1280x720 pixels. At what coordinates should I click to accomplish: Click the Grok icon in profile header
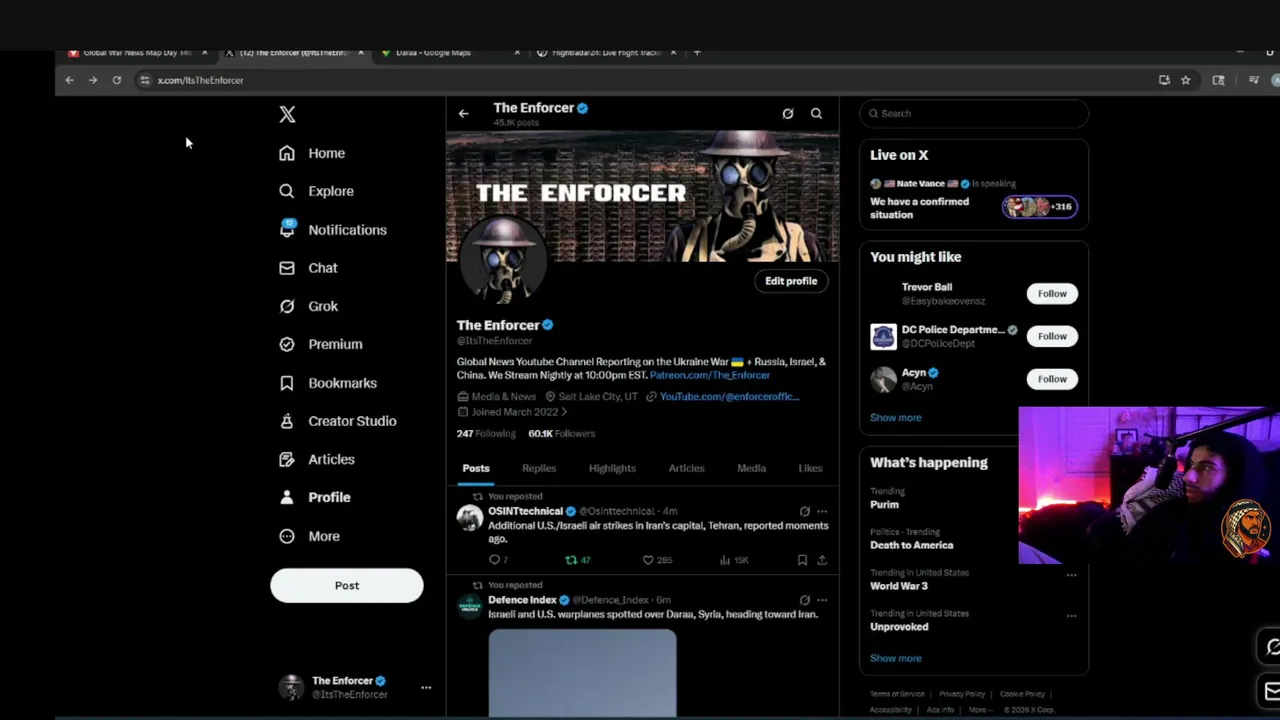coord(788,114)
